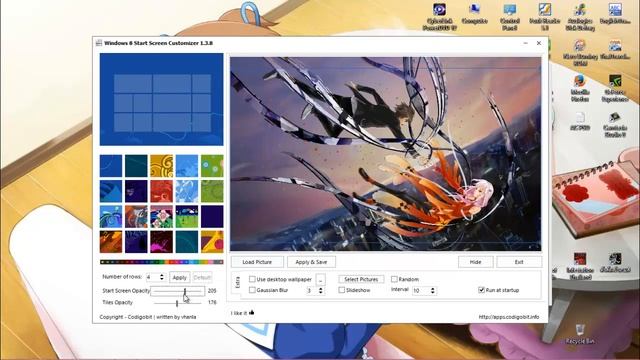
Task: Click the Tiles Opacity slider
Action: click(178, 302)
